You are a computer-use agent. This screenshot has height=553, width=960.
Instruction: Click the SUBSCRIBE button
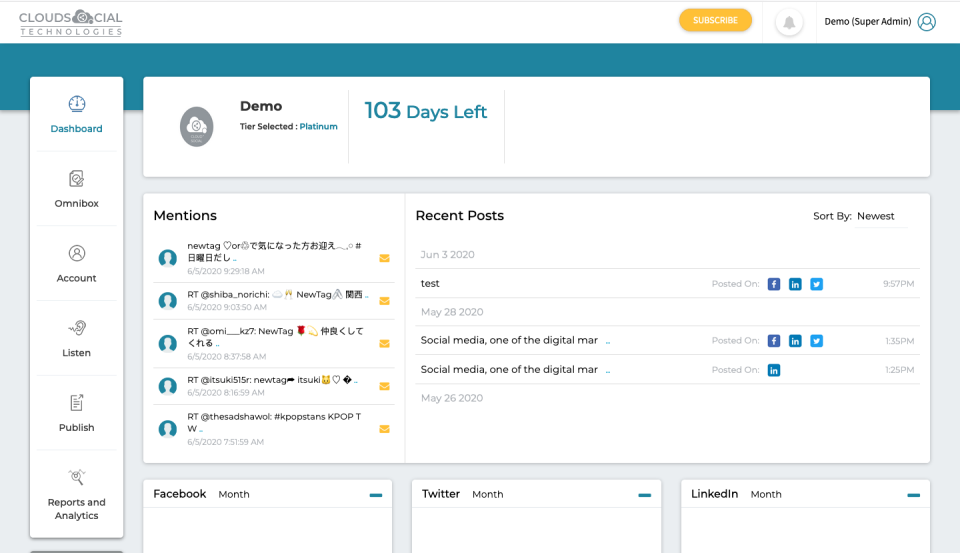[715, 20]
